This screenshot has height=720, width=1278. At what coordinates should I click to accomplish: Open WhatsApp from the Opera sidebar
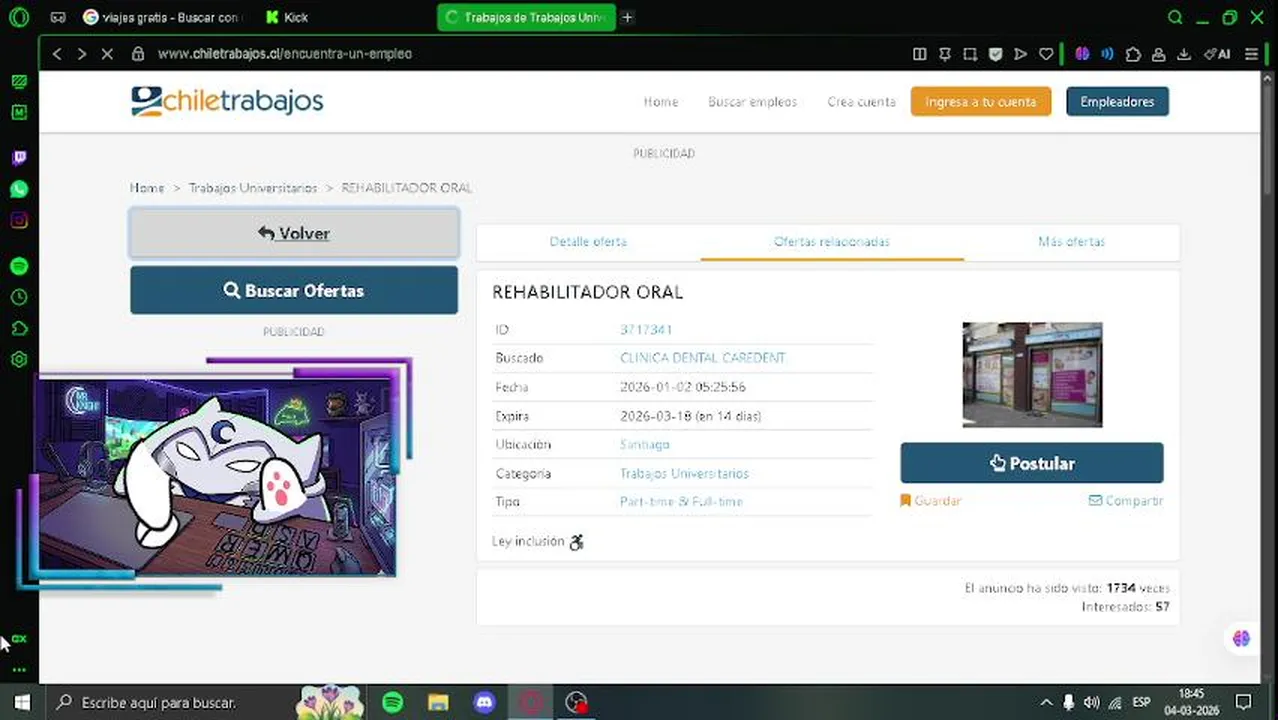19,189
